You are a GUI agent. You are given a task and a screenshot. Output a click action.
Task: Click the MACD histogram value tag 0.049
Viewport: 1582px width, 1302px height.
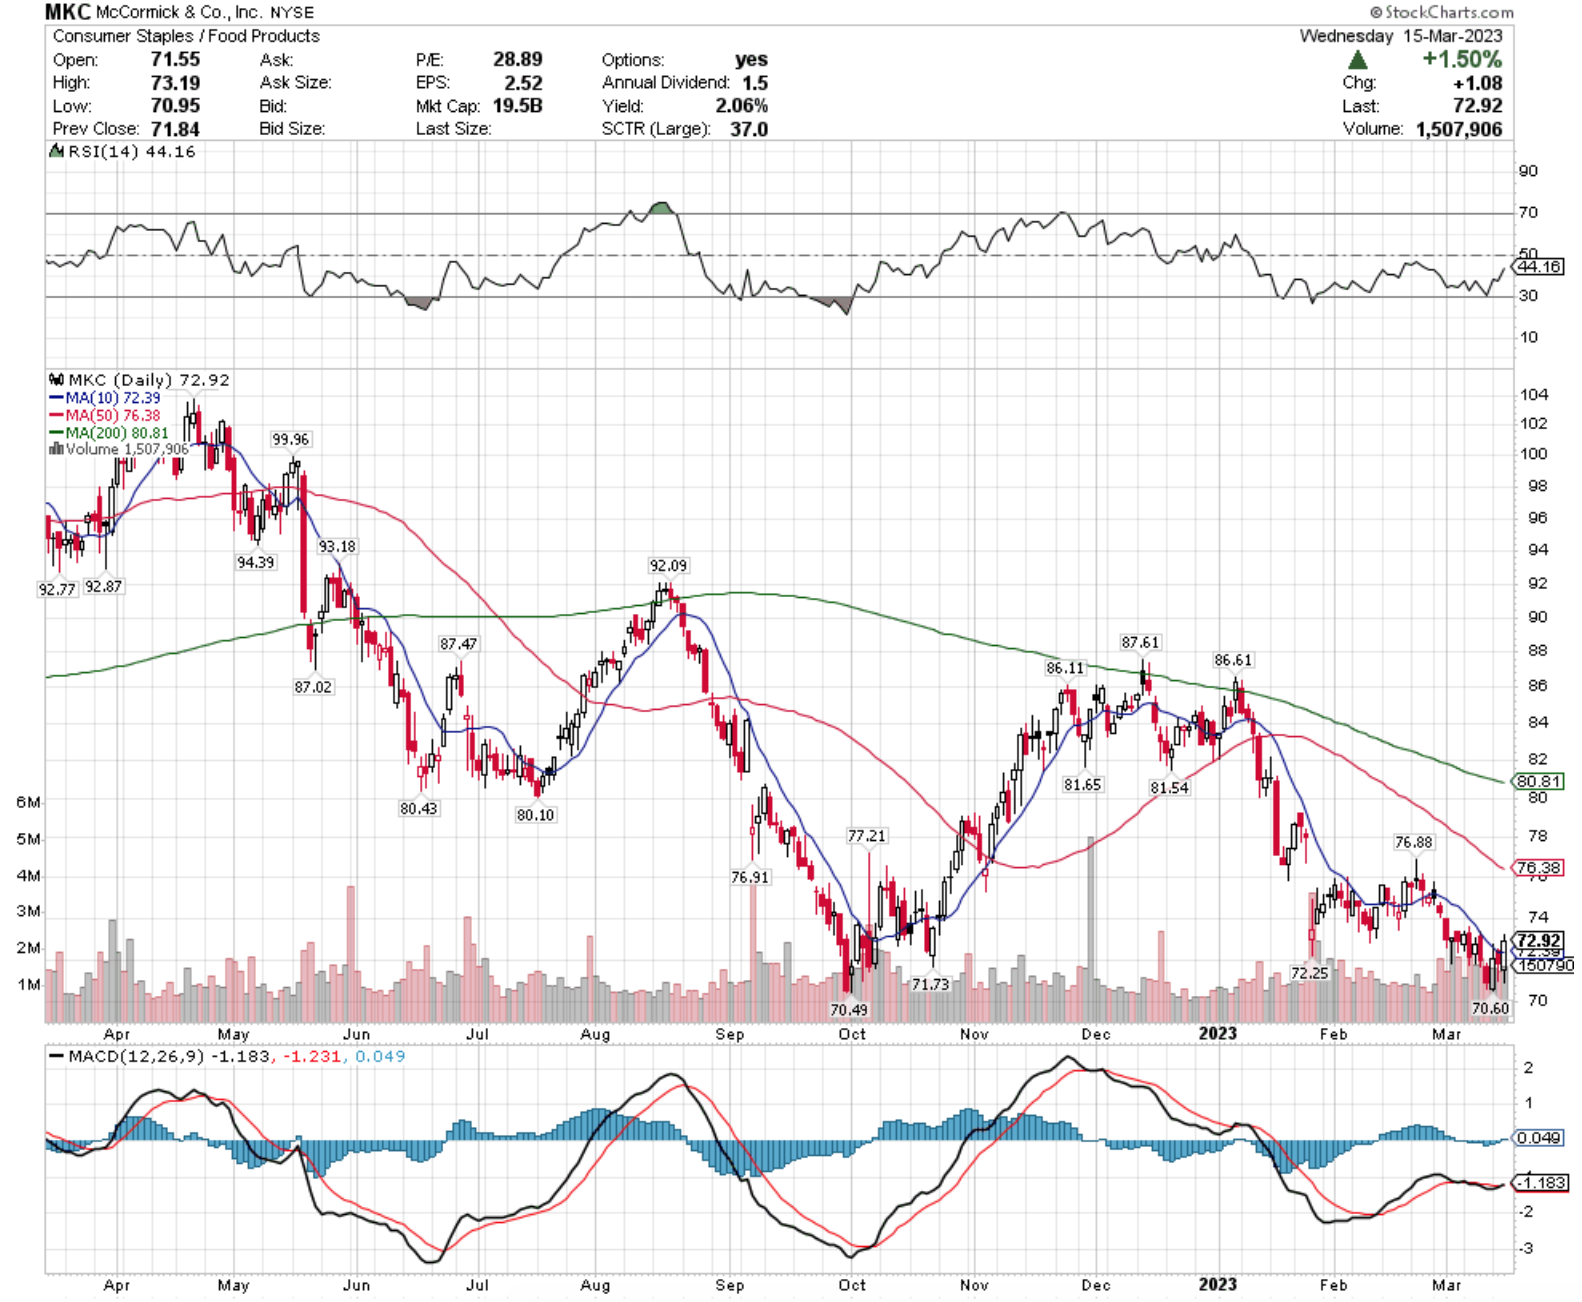1539,1138
